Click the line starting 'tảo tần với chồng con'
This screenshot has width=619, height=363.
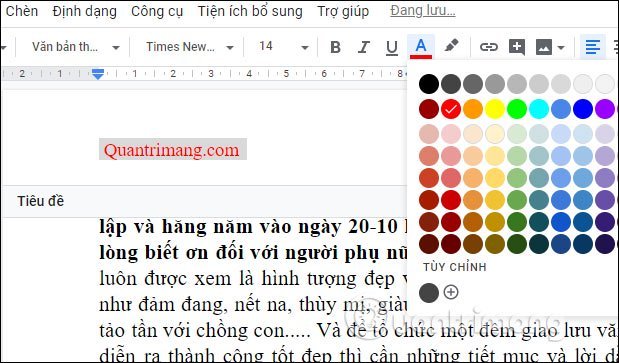click(x=359, y=331)
